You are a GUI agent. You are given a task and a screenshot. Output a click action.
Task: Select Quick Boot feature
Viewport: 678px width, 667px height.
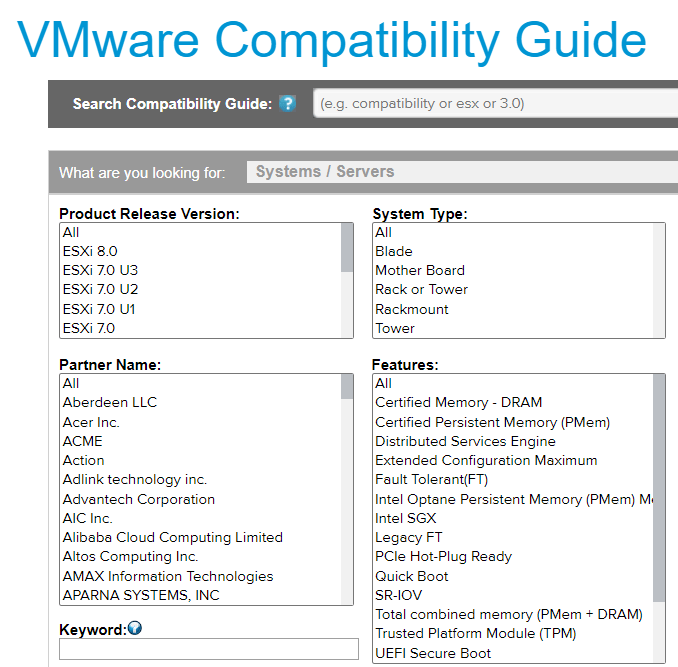513,576
